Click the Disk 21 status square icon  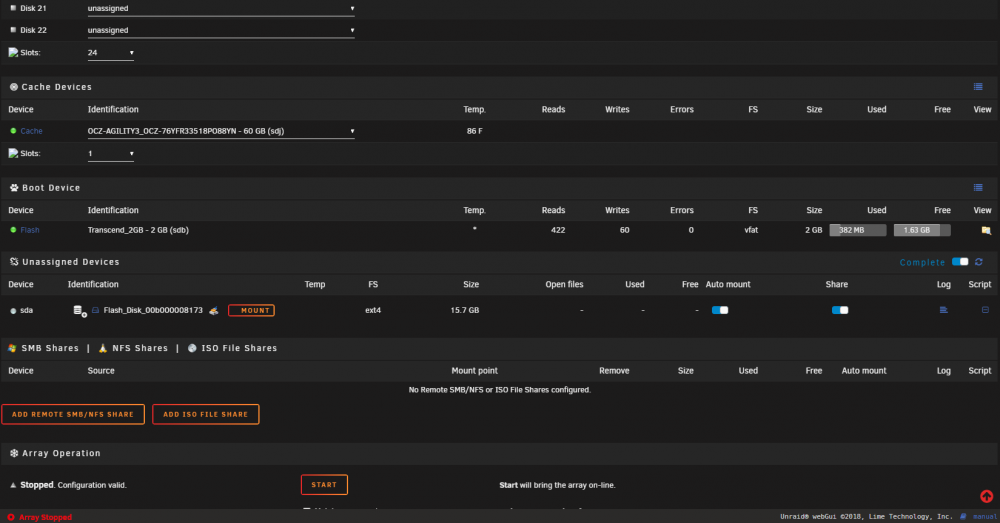pos(13,8)
